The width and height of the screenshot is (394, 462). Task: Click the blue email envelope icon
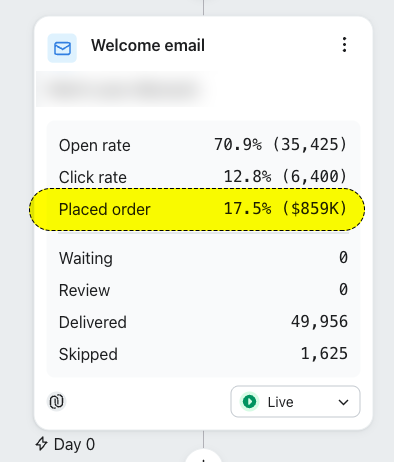pyautogui.click(x=62, y=48)
